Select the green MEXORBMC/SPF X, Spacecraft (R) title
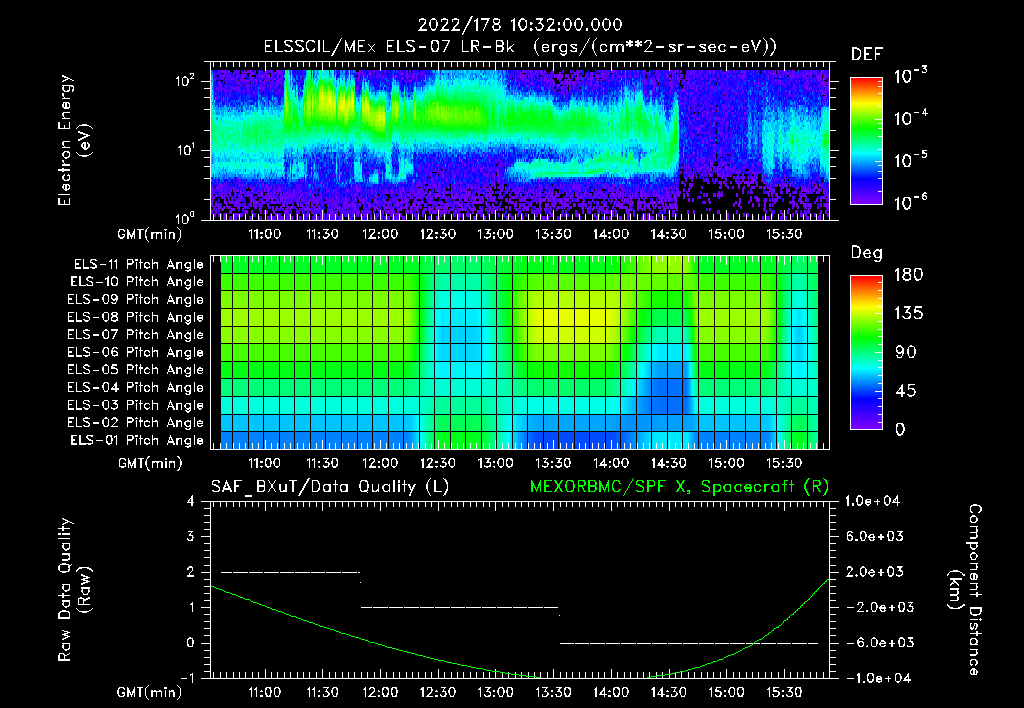The image size is (1024, 708). pos(679,487)
